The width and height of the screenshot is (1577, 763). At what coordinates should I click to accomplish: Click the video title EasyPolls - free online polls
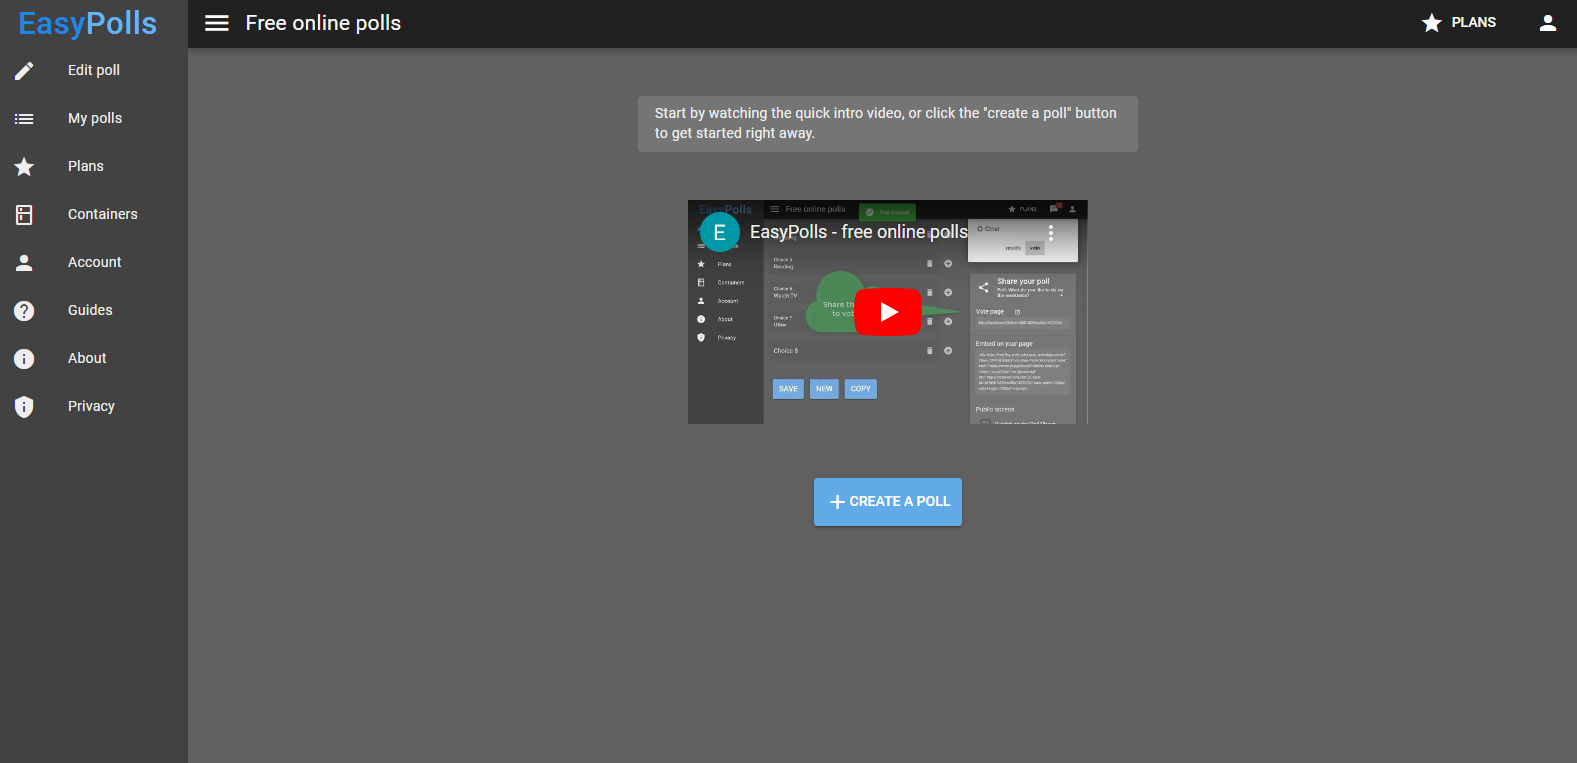[859, 232]
